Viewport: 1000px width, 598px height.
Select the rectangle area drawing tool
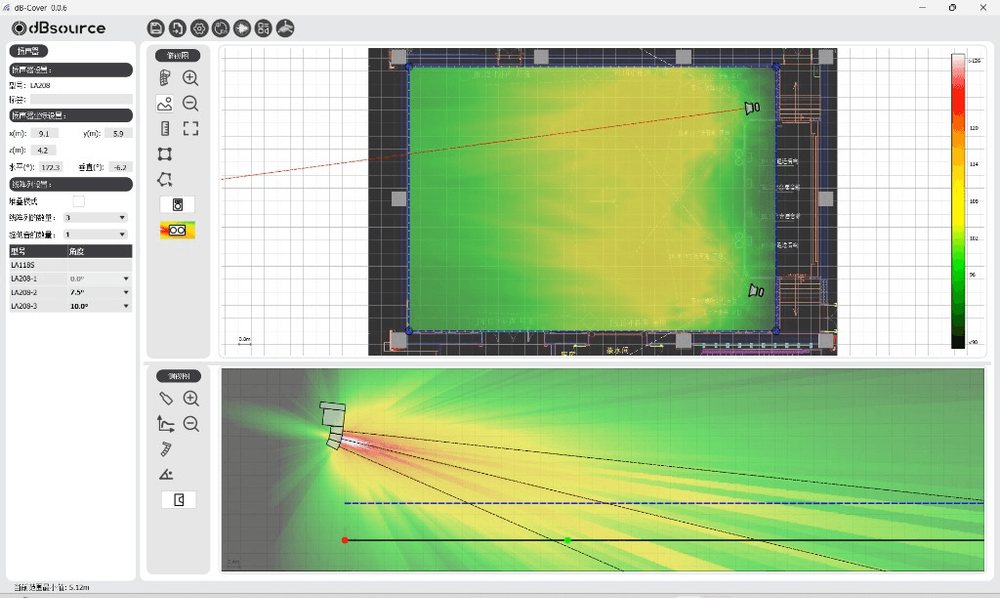(165, 154)
